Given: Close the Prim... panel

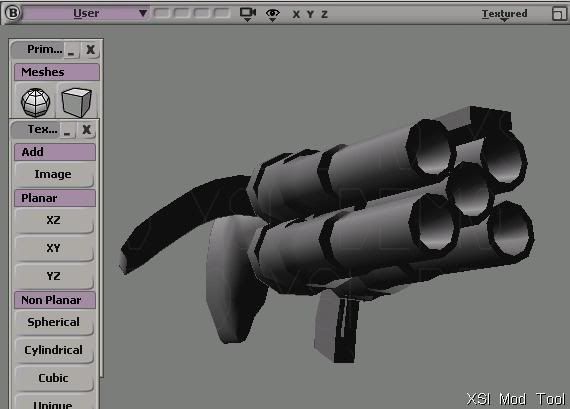Looking at the screenshot, I should pyautogui.click(x=91, y=49).
